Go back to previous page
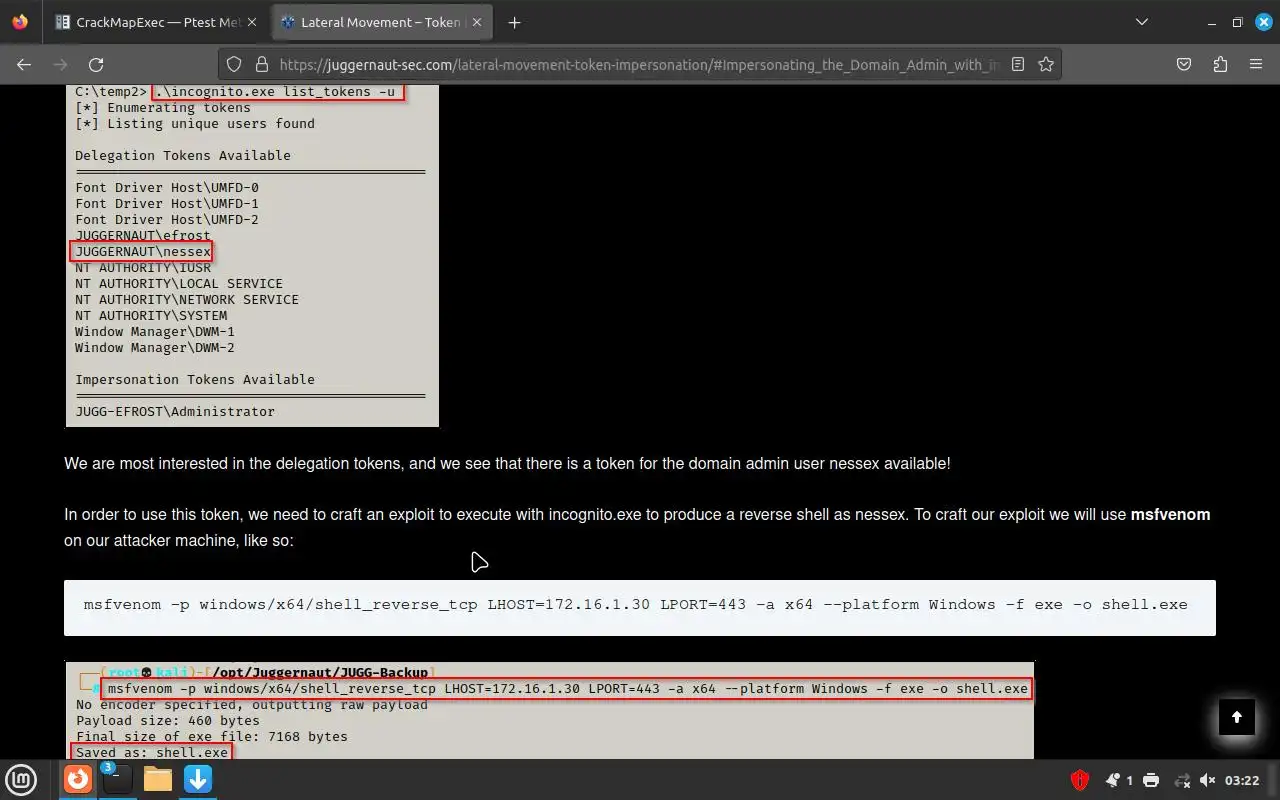 pos(24,64)
